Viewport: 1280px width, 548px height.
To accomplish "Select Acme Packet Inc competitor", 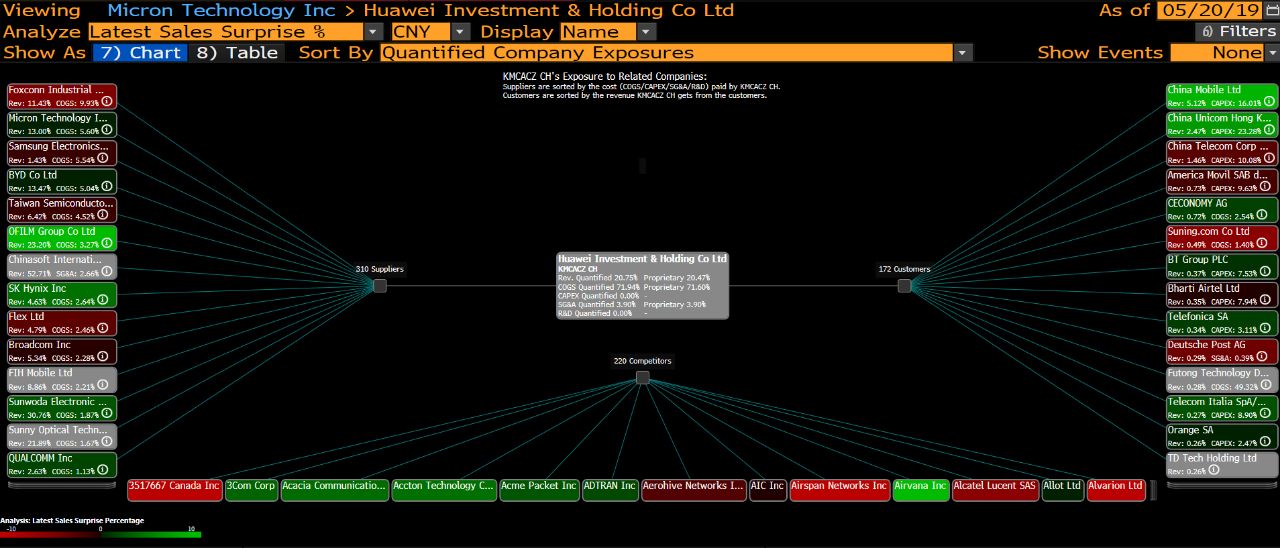I will click(x=539, y=490).
